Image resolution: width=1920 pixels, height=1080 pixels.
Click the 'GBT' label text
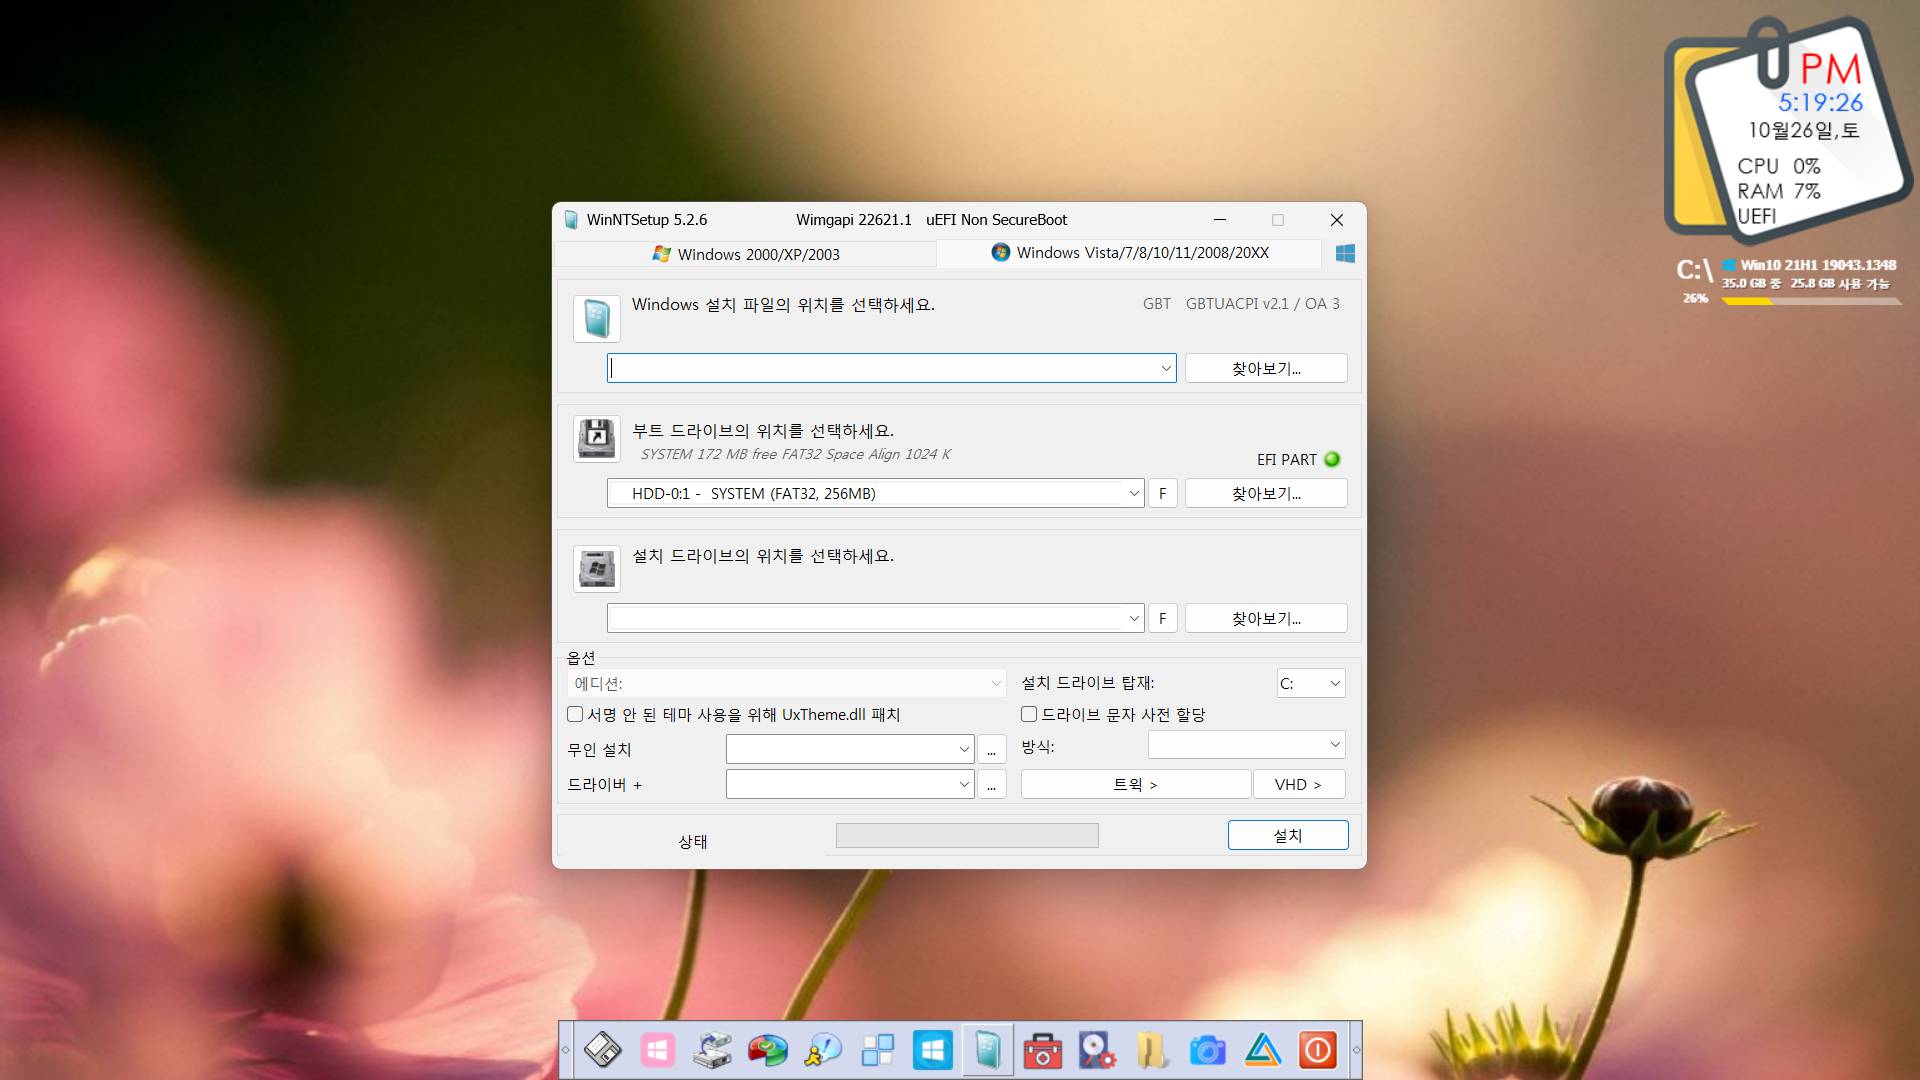pos(1156,304)
